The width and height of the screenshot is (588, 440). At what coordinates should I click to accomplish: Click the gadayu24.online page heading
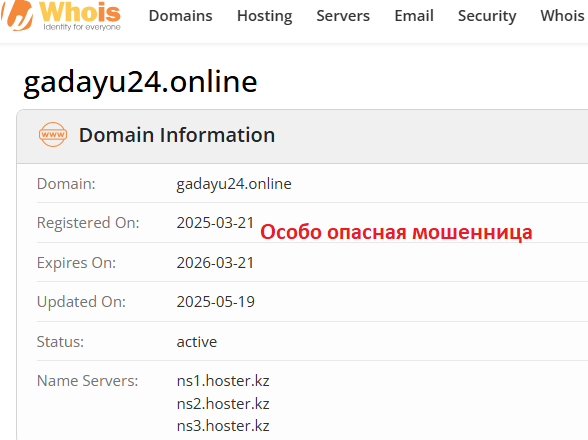click(x=140, y=82)
